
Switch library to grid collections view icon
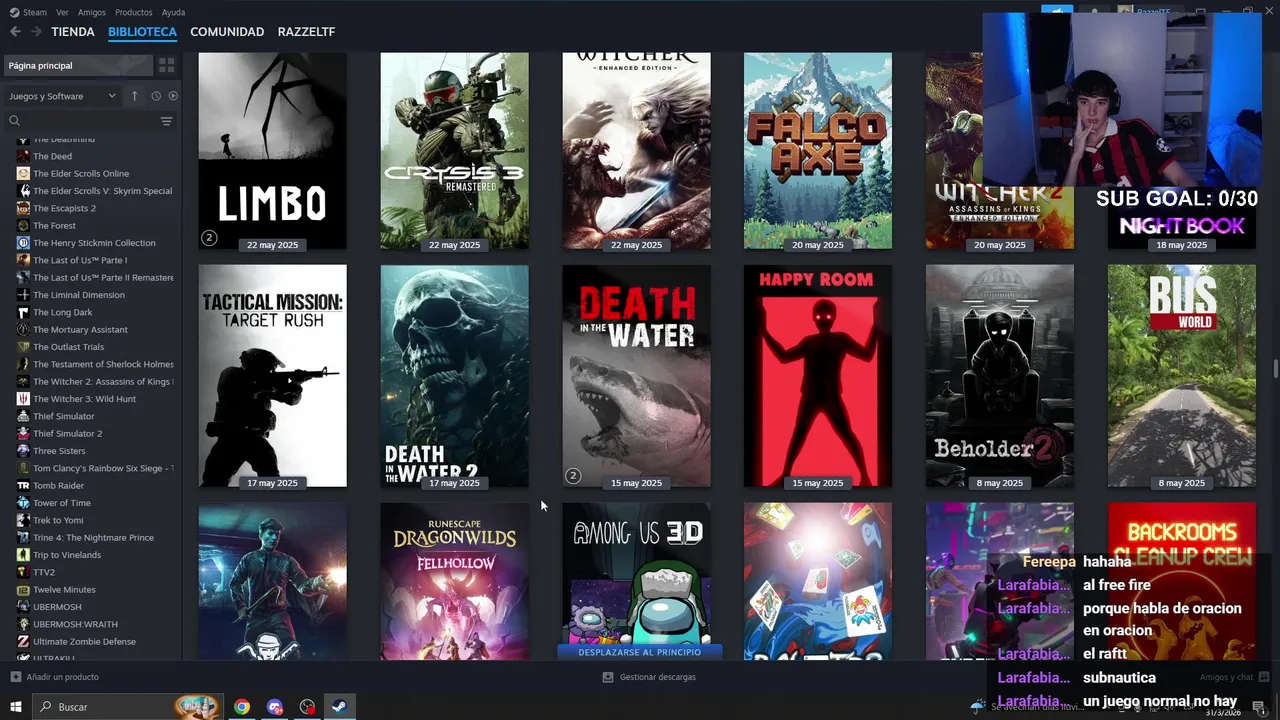click(167, 65)
